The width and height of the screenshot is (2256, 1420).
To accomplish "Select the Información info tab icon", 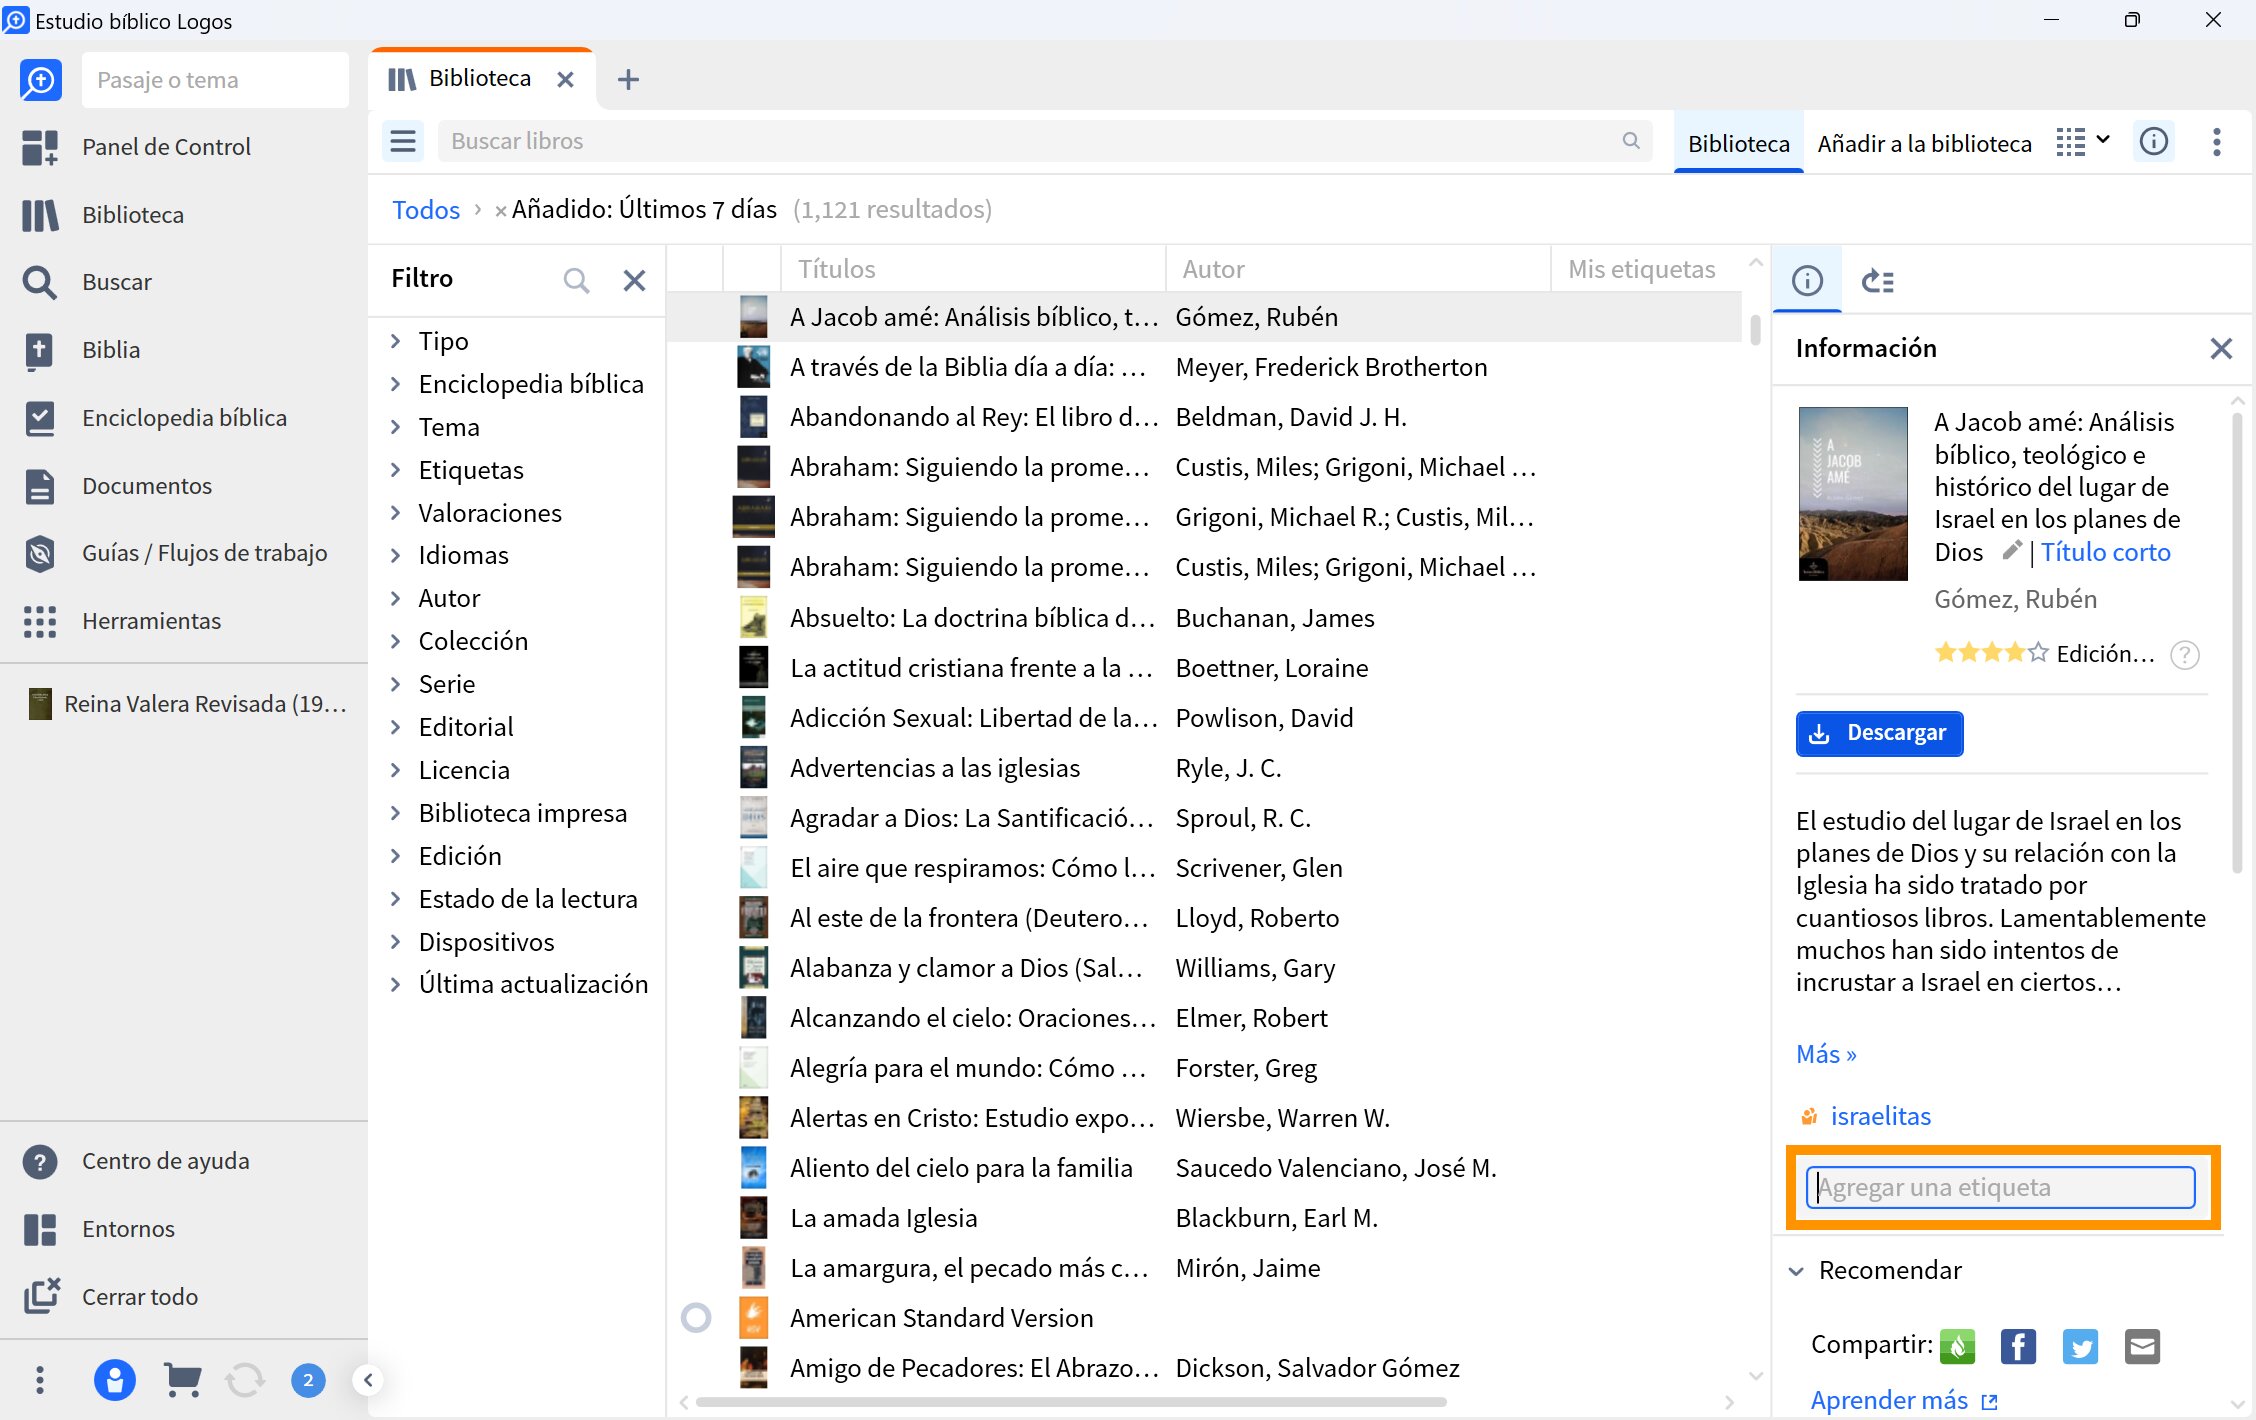I will (x=1807, y=281).
